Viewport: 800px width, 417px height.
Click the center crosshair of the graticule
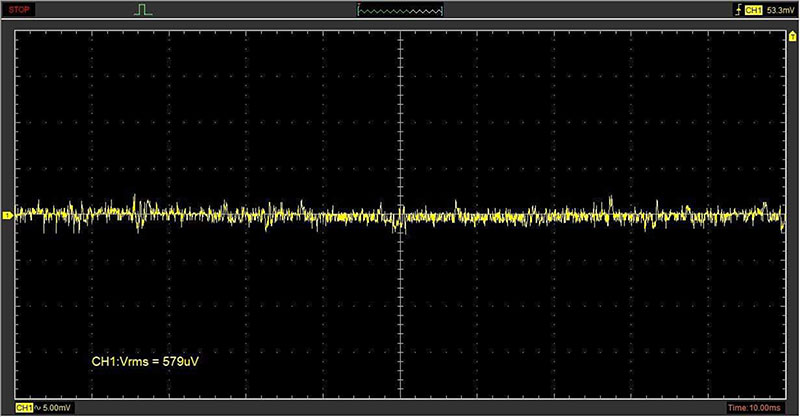tap(400, 215)
